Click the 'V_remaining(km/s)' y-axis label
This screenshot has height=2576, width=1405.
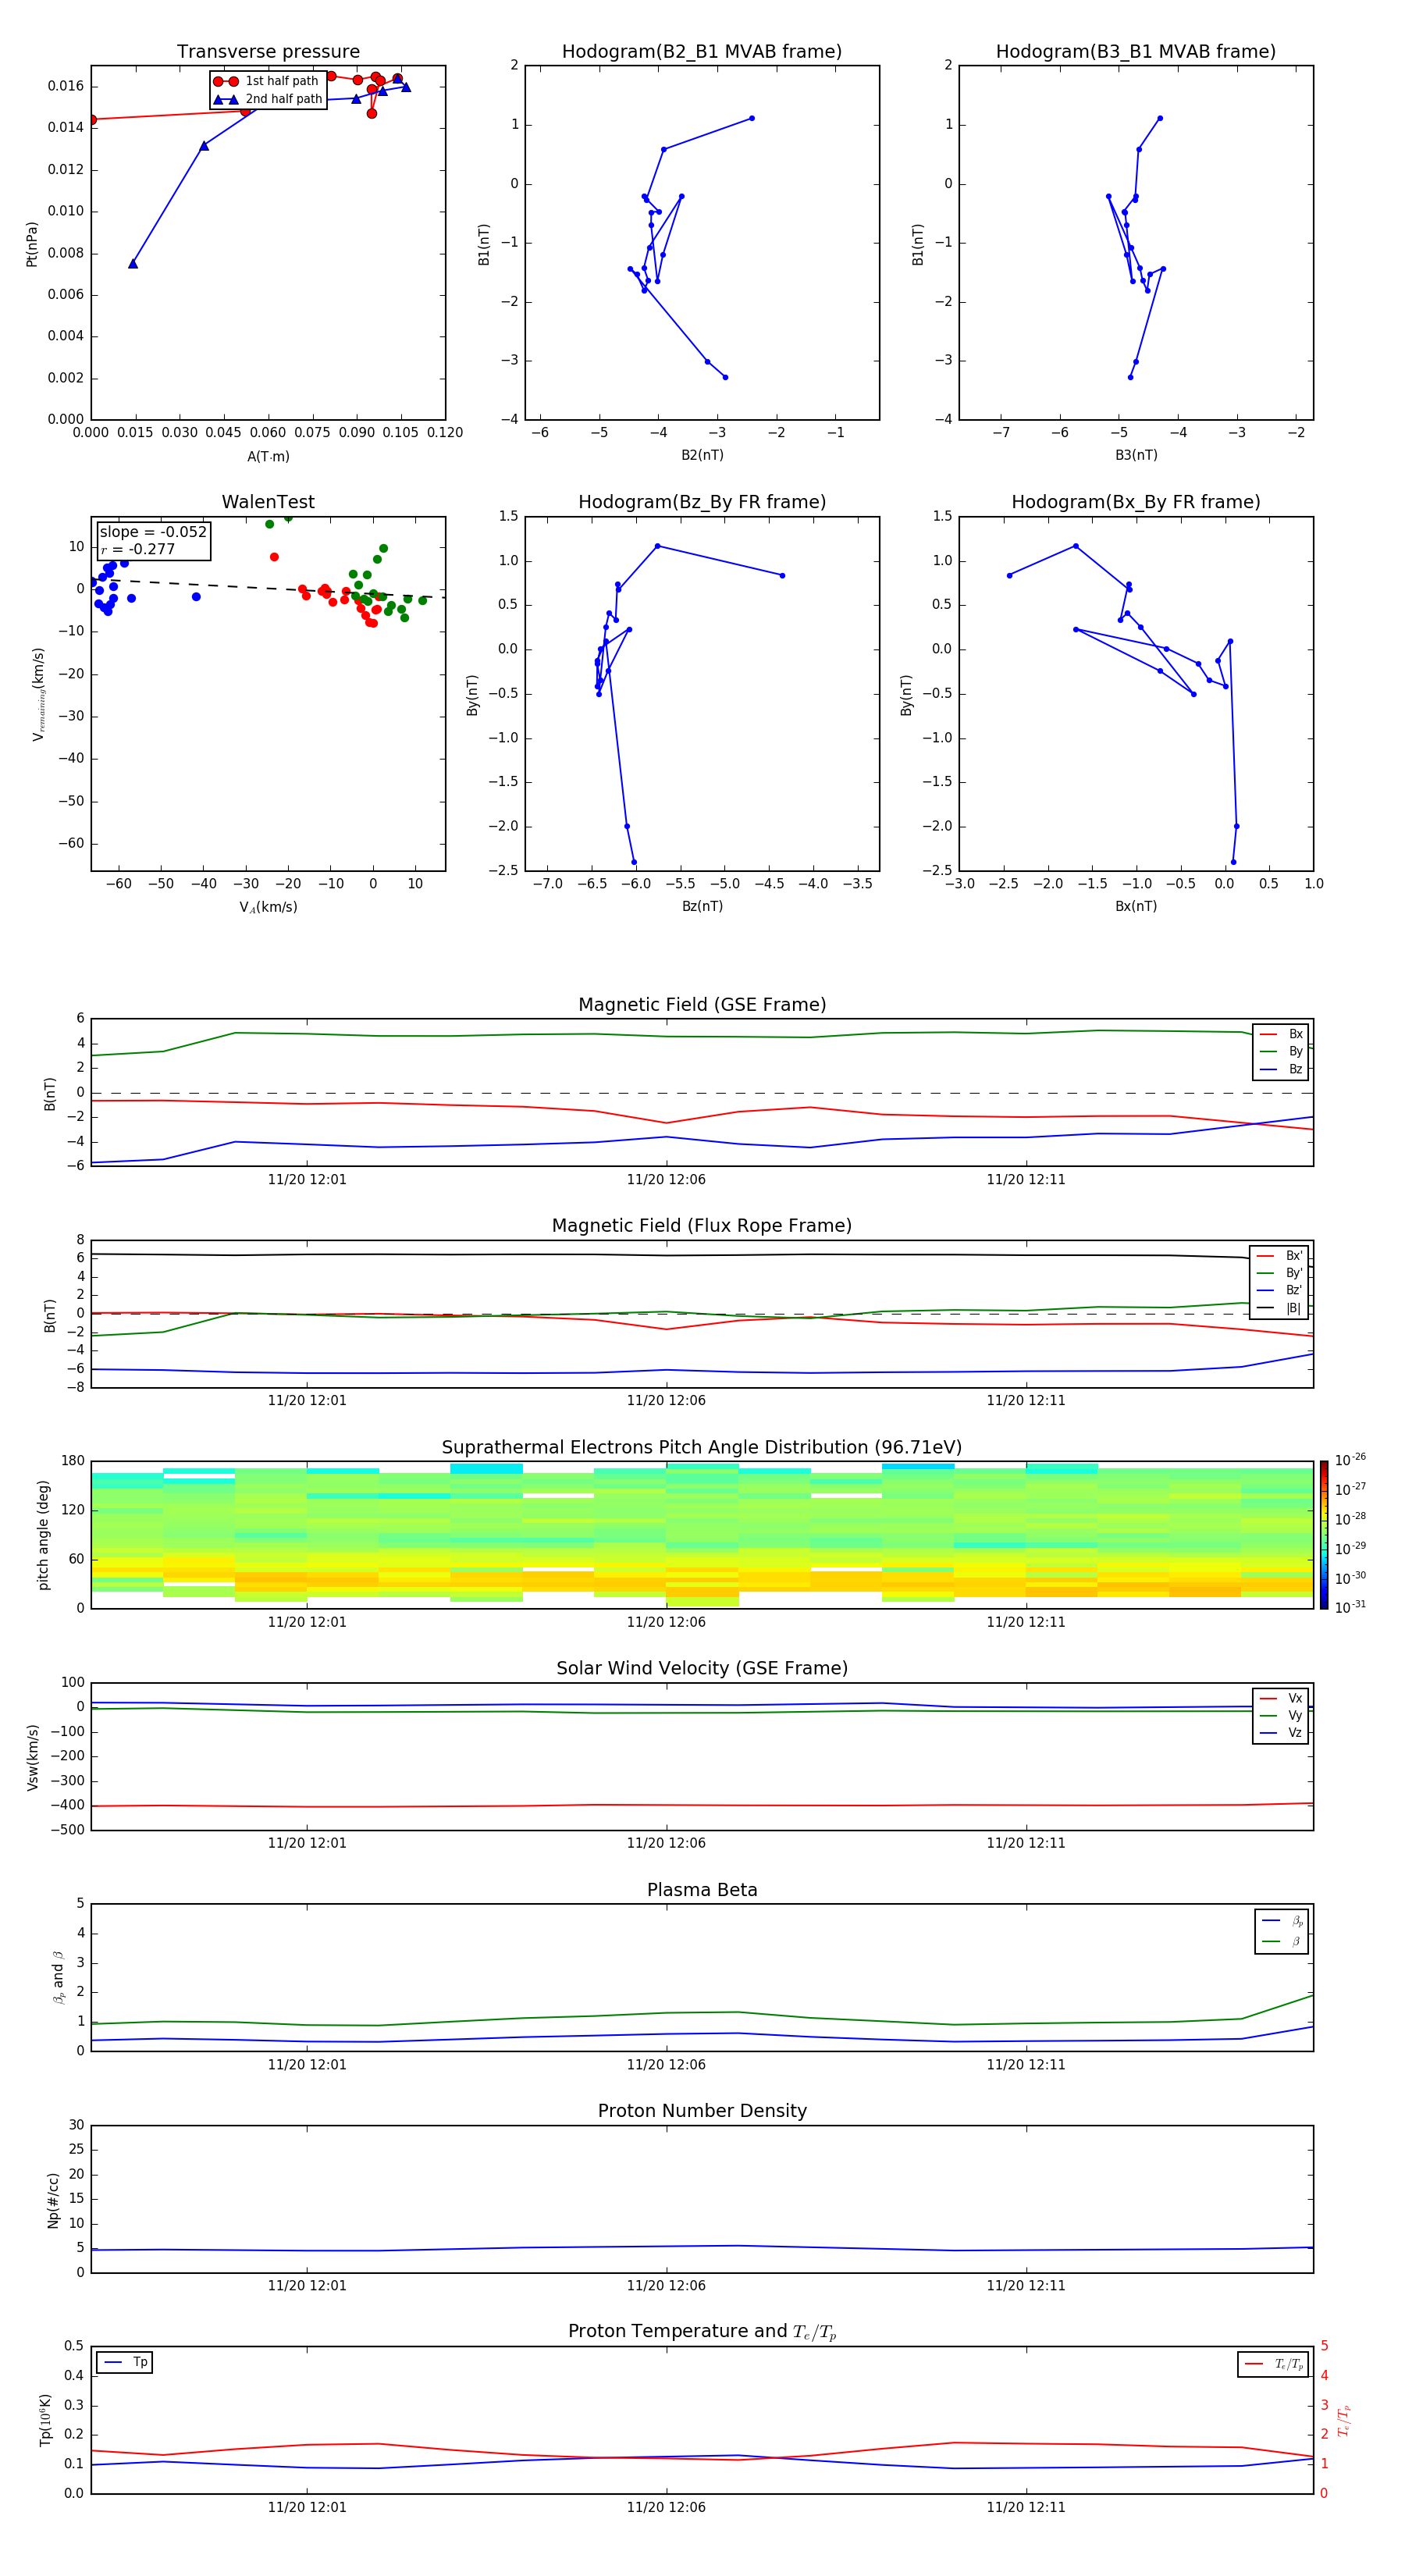[38, 694]
